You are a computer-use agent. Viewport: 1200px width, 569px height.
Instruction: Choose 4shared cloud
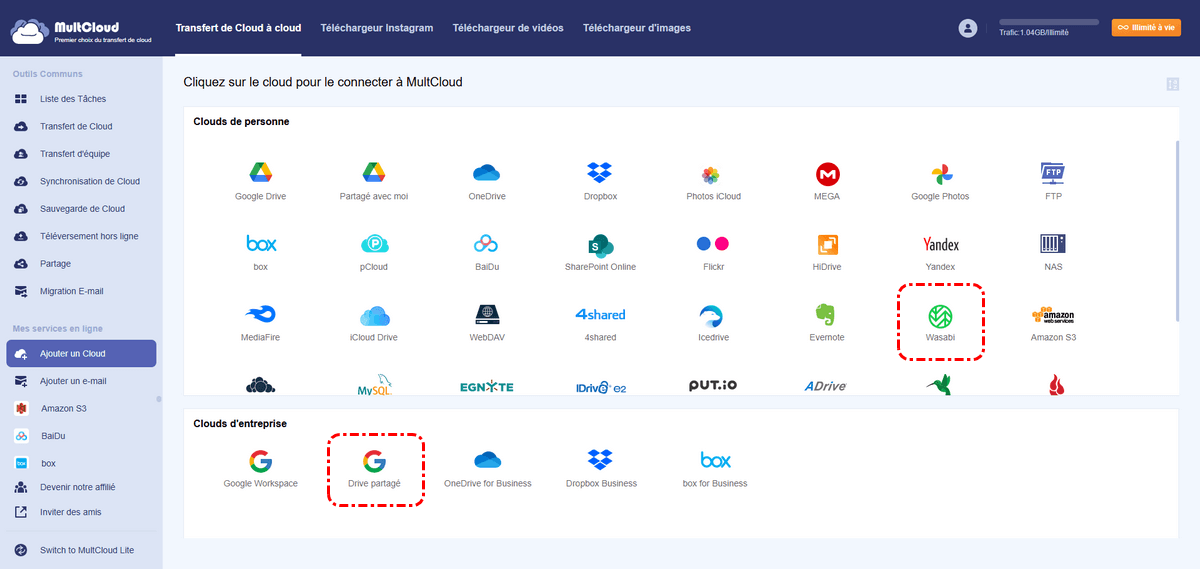click(600, 322)
